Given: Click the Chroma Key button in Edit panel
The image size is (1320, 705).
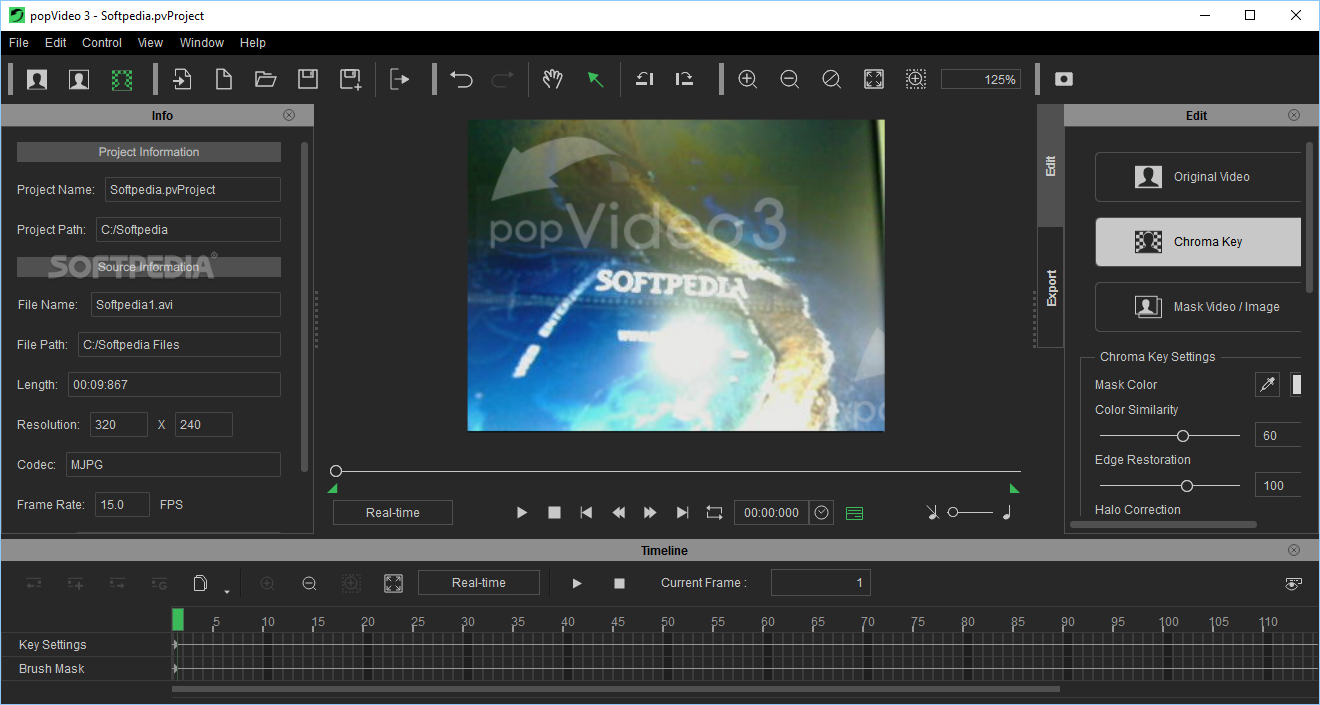Looking at the screenshot, I should point(1198,242).
